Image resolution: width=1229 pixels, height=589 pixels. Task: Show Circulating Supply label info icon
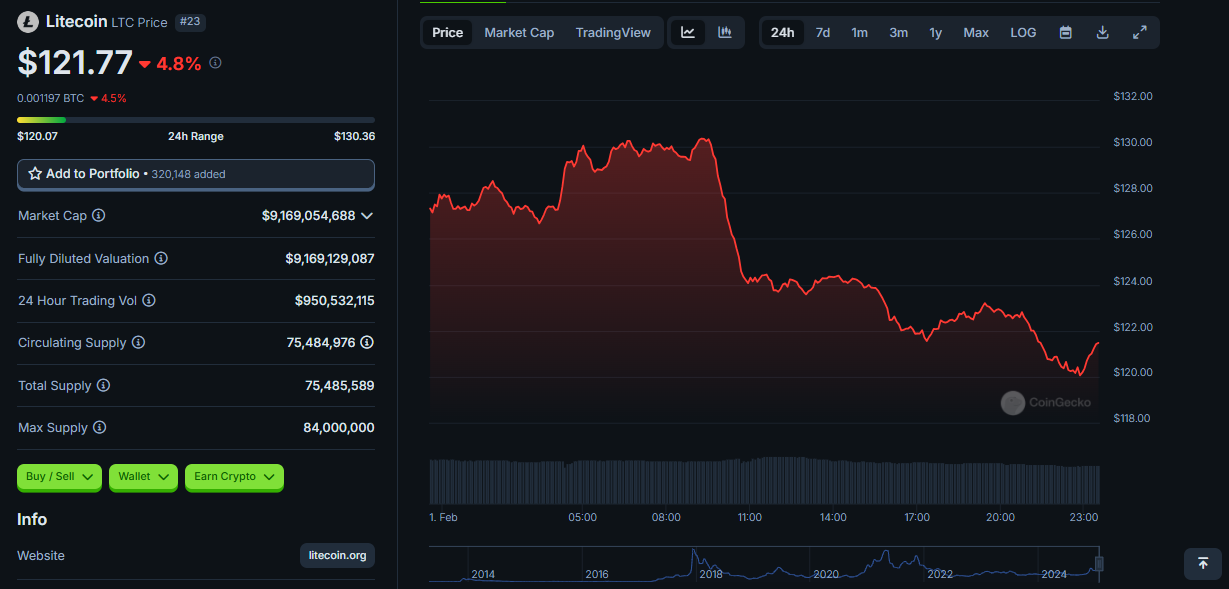pos(138,342)
